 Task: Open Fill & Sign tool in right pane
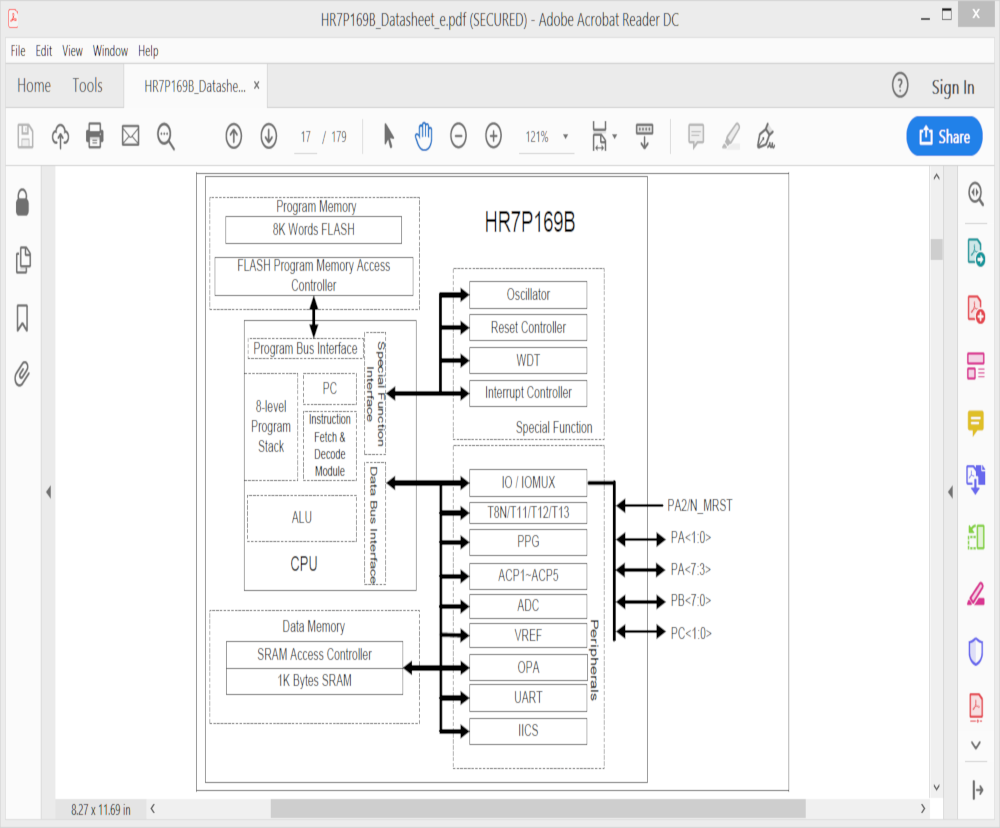tap(976, 595)
